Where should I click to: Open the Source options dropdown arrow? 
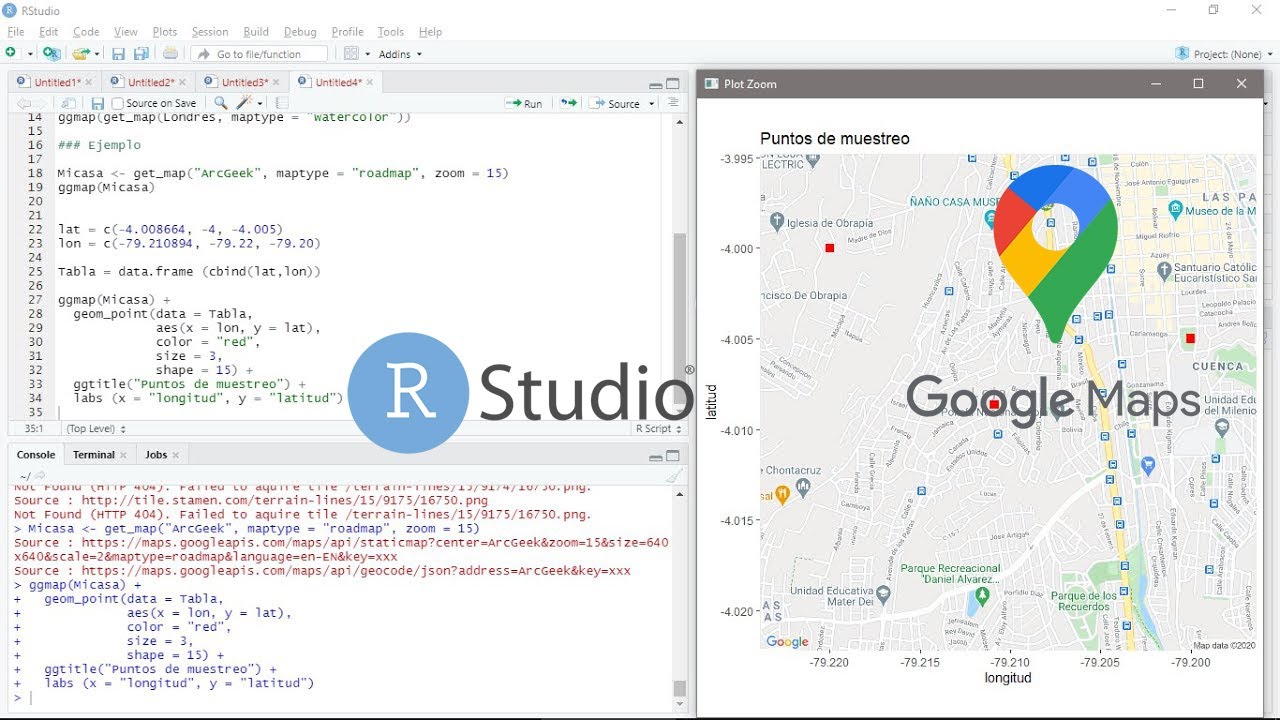(652, 104)
